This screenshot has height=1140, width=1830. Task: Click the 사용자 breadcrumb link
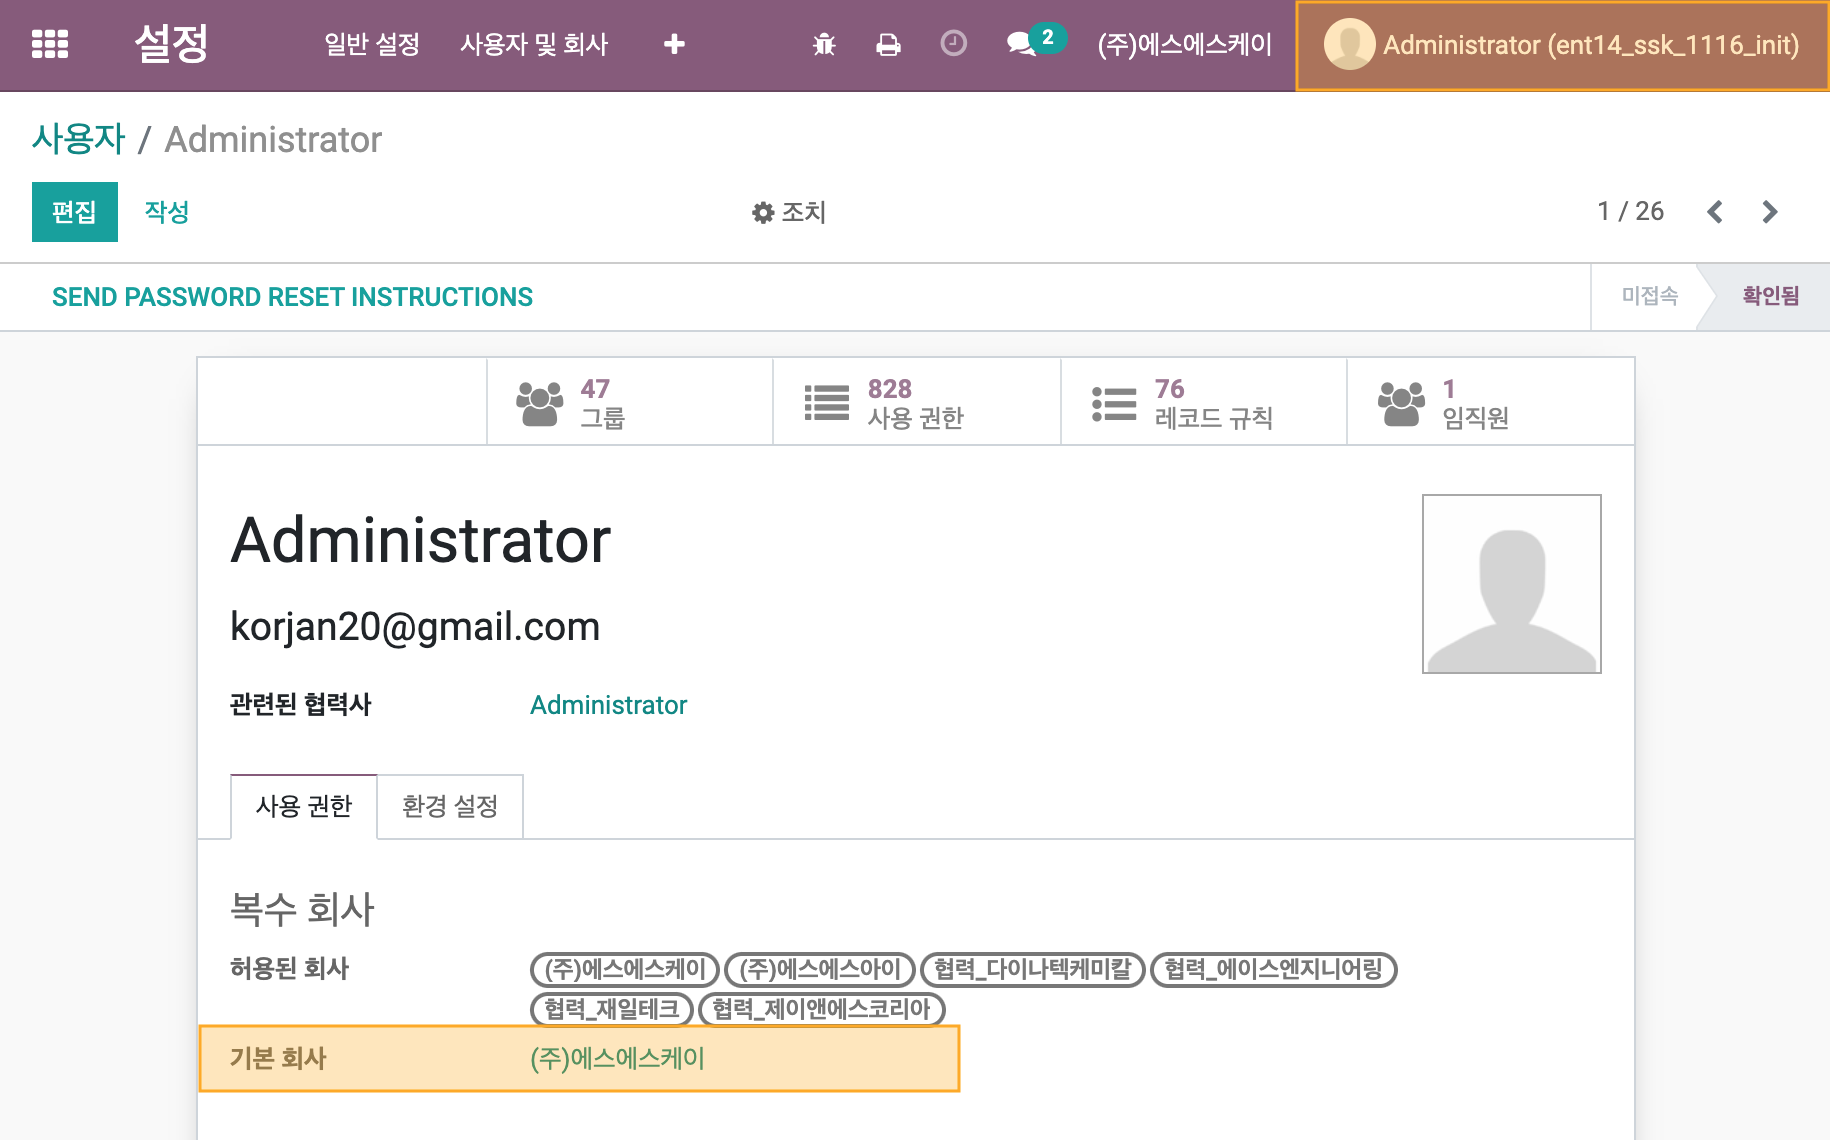point(79,139)
